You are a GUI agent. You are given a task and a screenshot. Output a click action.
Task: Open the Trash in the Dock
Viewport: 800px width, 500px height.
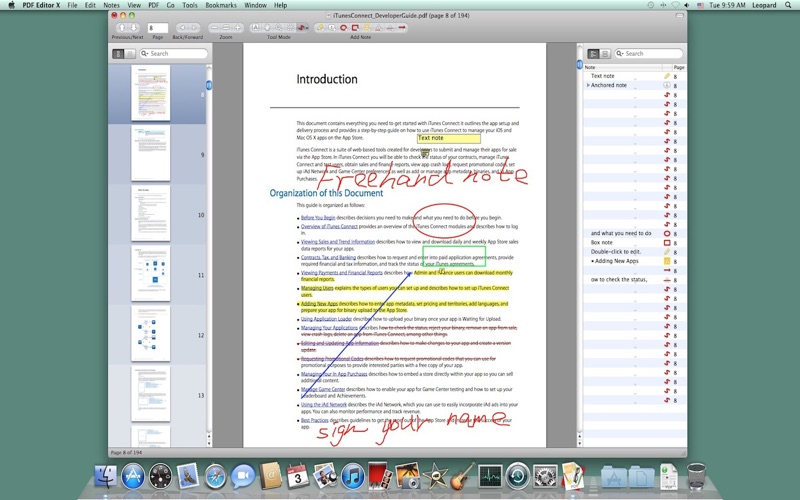point(696,477)
